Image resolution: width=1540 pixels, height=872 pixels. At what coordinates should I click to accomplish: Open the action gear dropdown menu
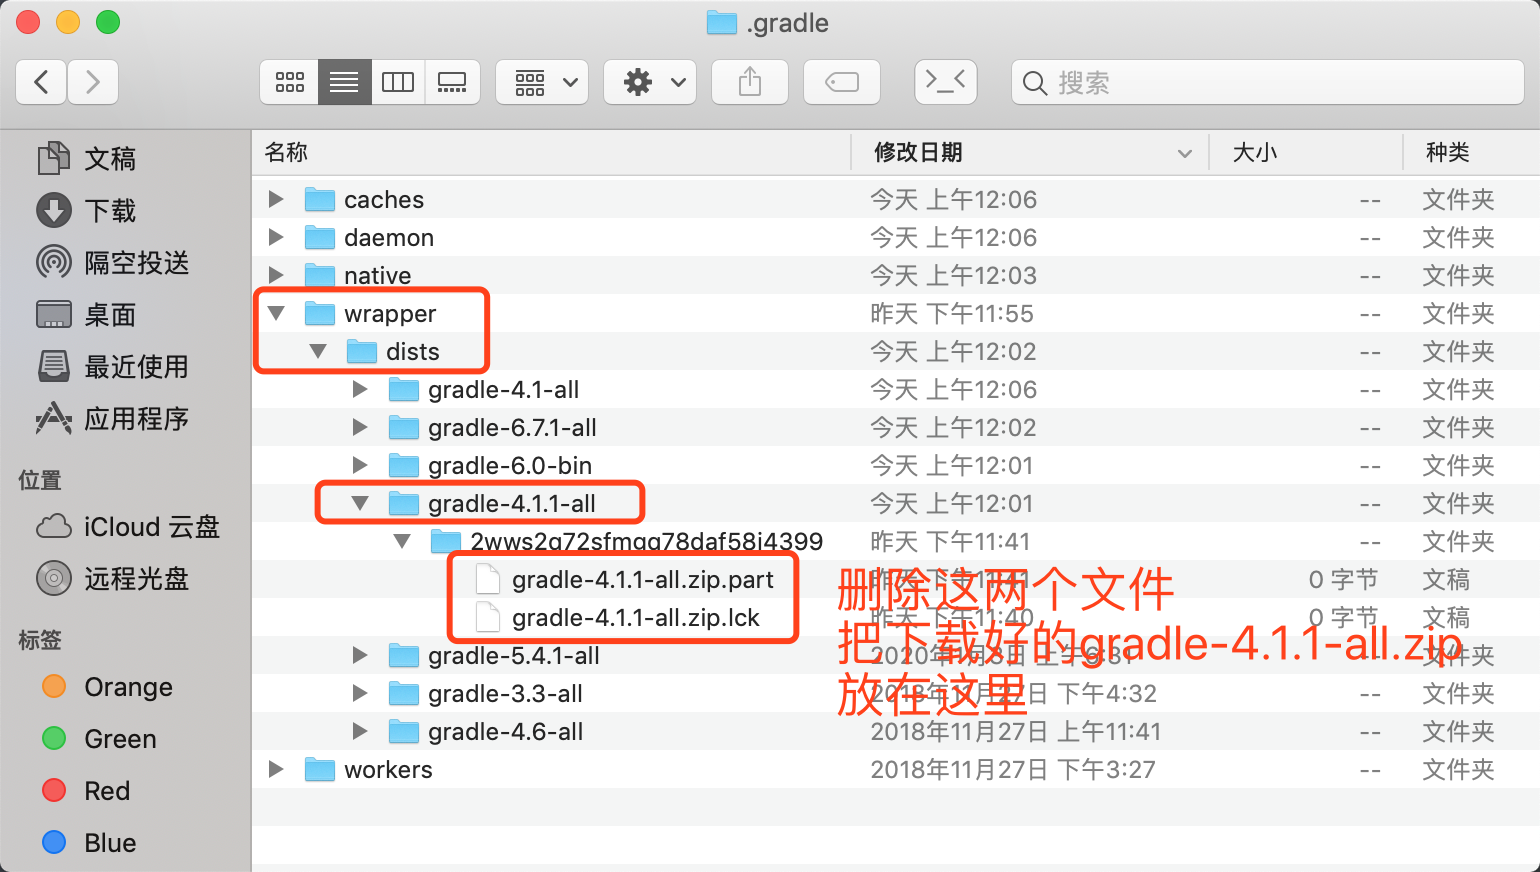coord(649,82)
